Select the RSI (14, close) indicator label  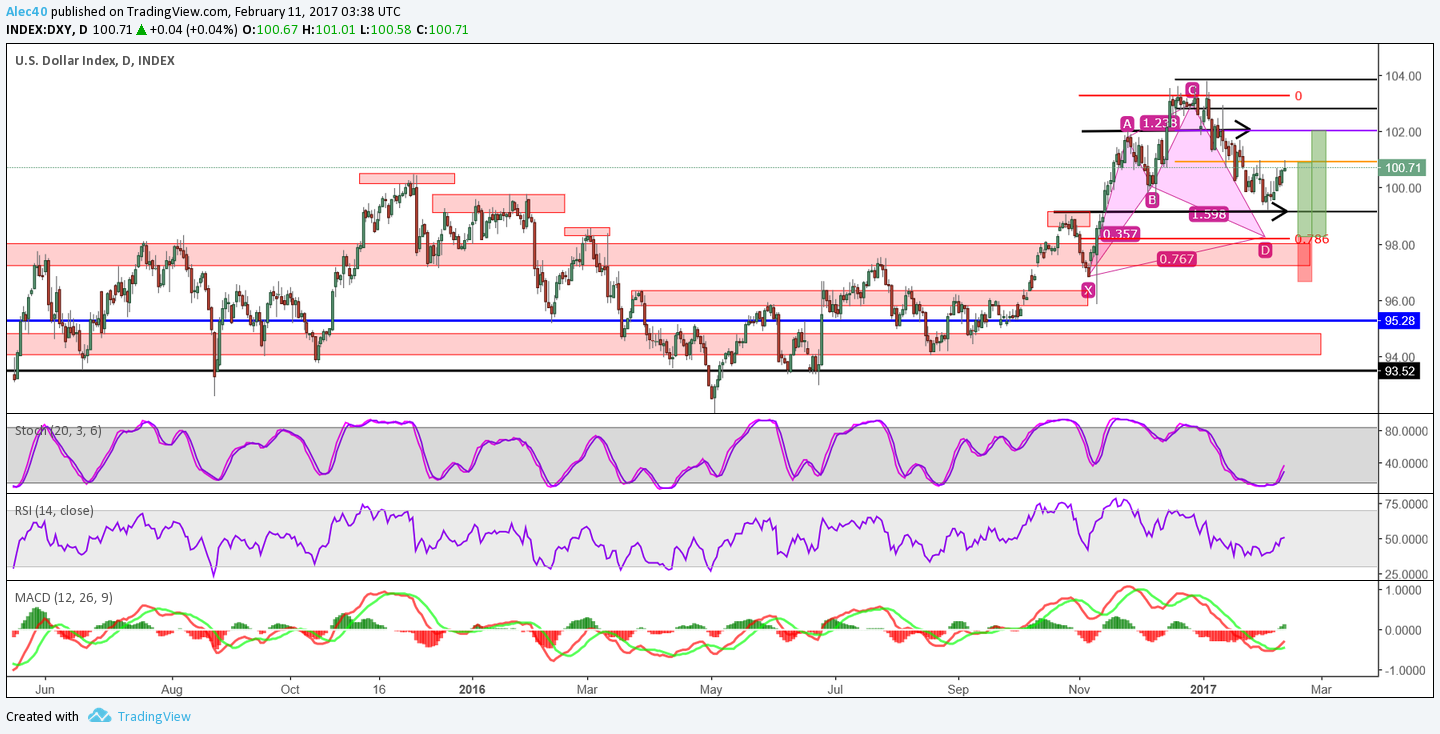54,511
